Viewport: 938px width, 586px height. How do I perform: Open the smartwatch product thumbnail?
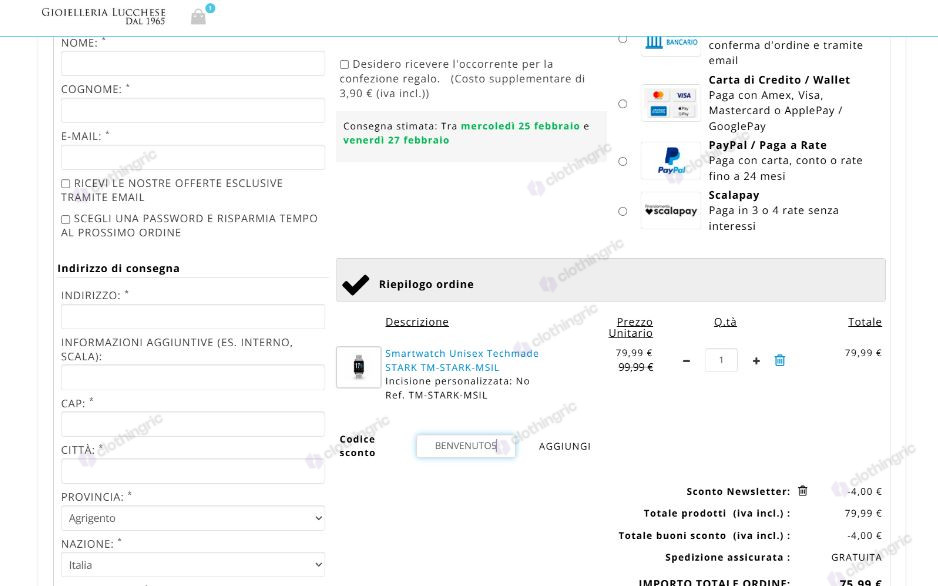358,367
